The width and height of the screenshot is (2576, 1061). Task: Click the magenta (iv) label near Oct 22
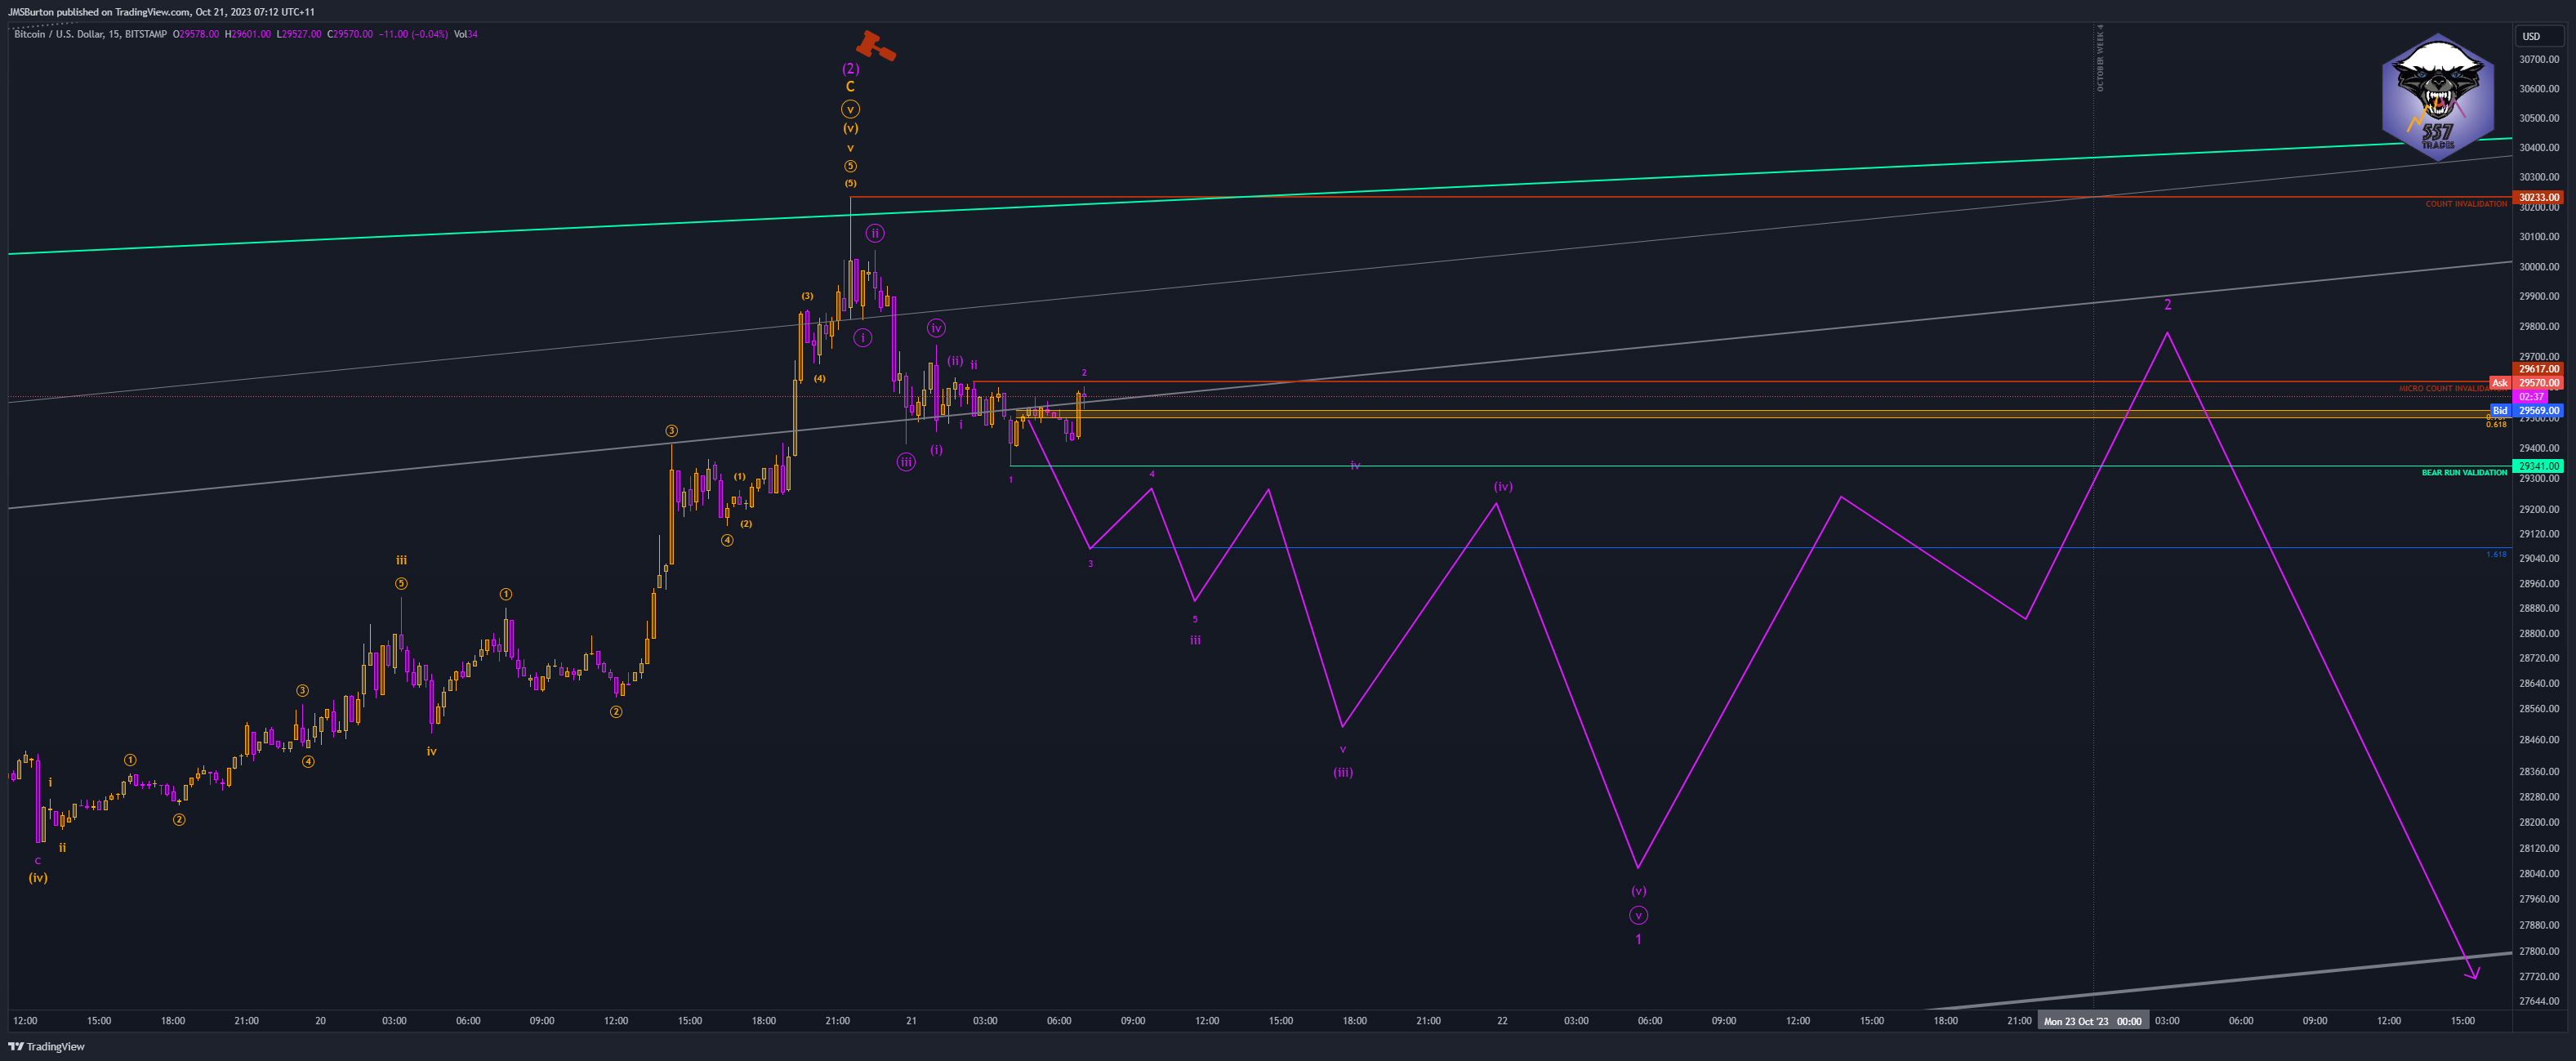pyautogui.click(x=1503, y=486)
